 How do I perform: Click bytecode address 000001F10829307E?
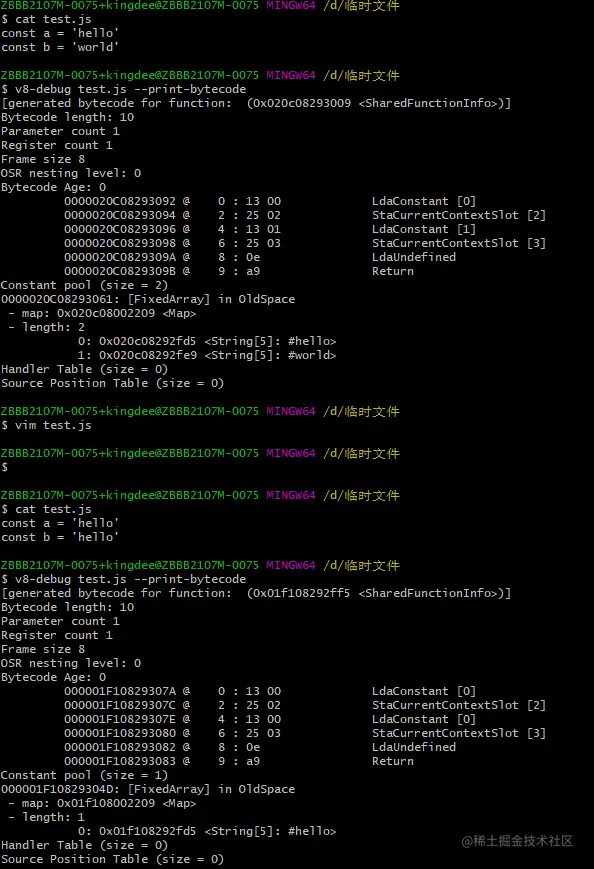(120, 719)
